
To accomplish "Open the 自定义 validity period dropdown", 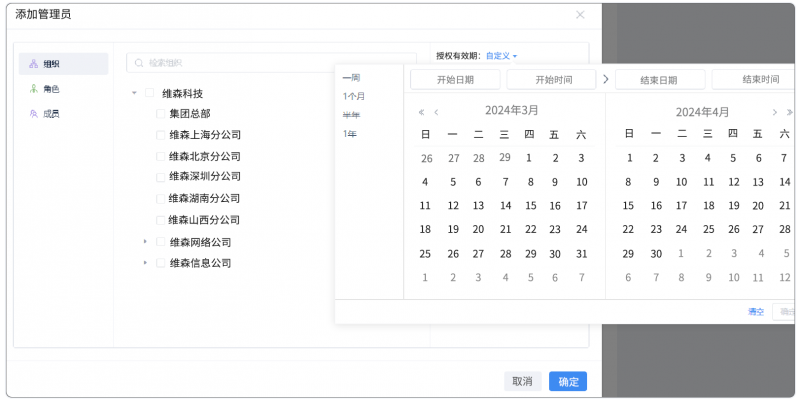I will (501, 55).
